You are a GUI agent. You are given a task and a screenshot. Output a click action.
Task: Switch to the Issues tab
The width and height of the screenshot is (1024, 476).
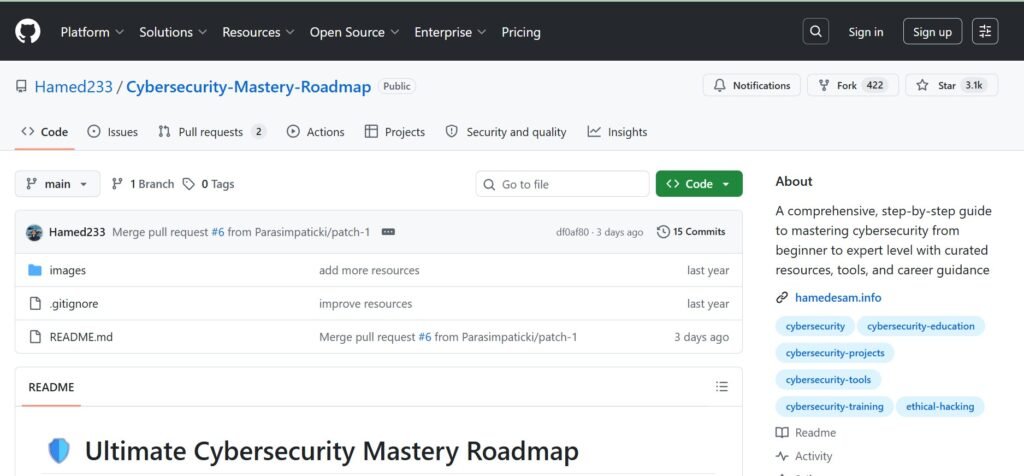pos(112,132)
